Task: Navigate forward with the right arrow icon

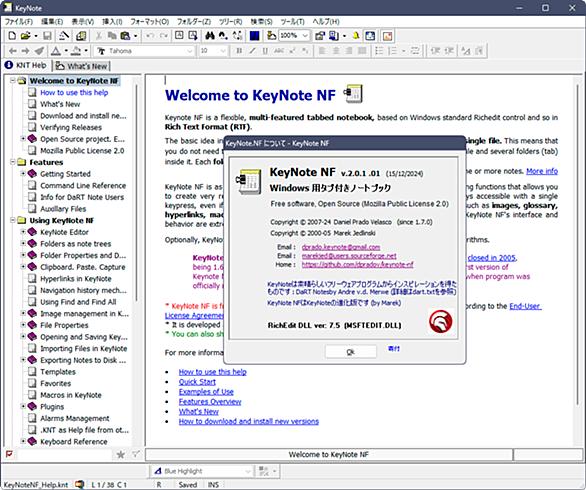Action: point(25,50)
